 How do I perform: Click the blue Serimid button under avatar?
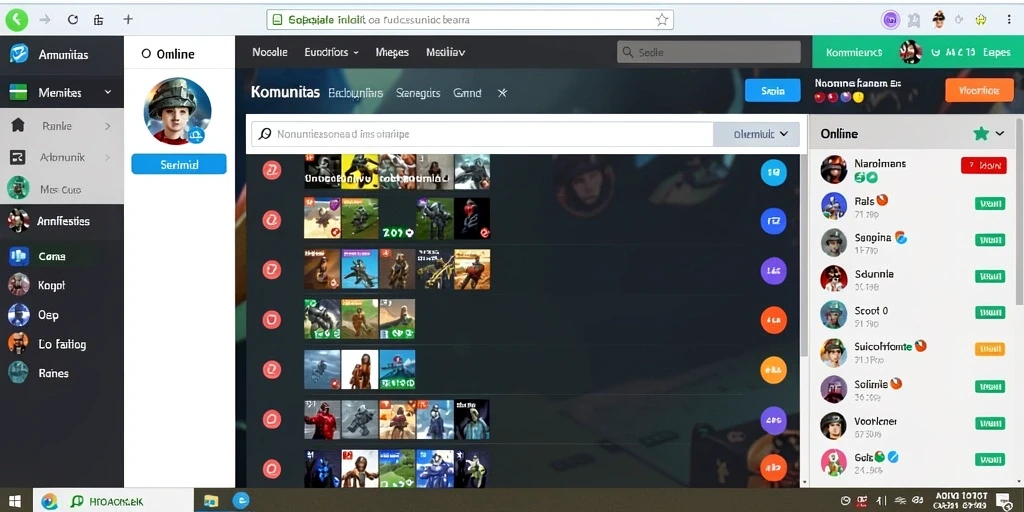click(x=179, y=165)
